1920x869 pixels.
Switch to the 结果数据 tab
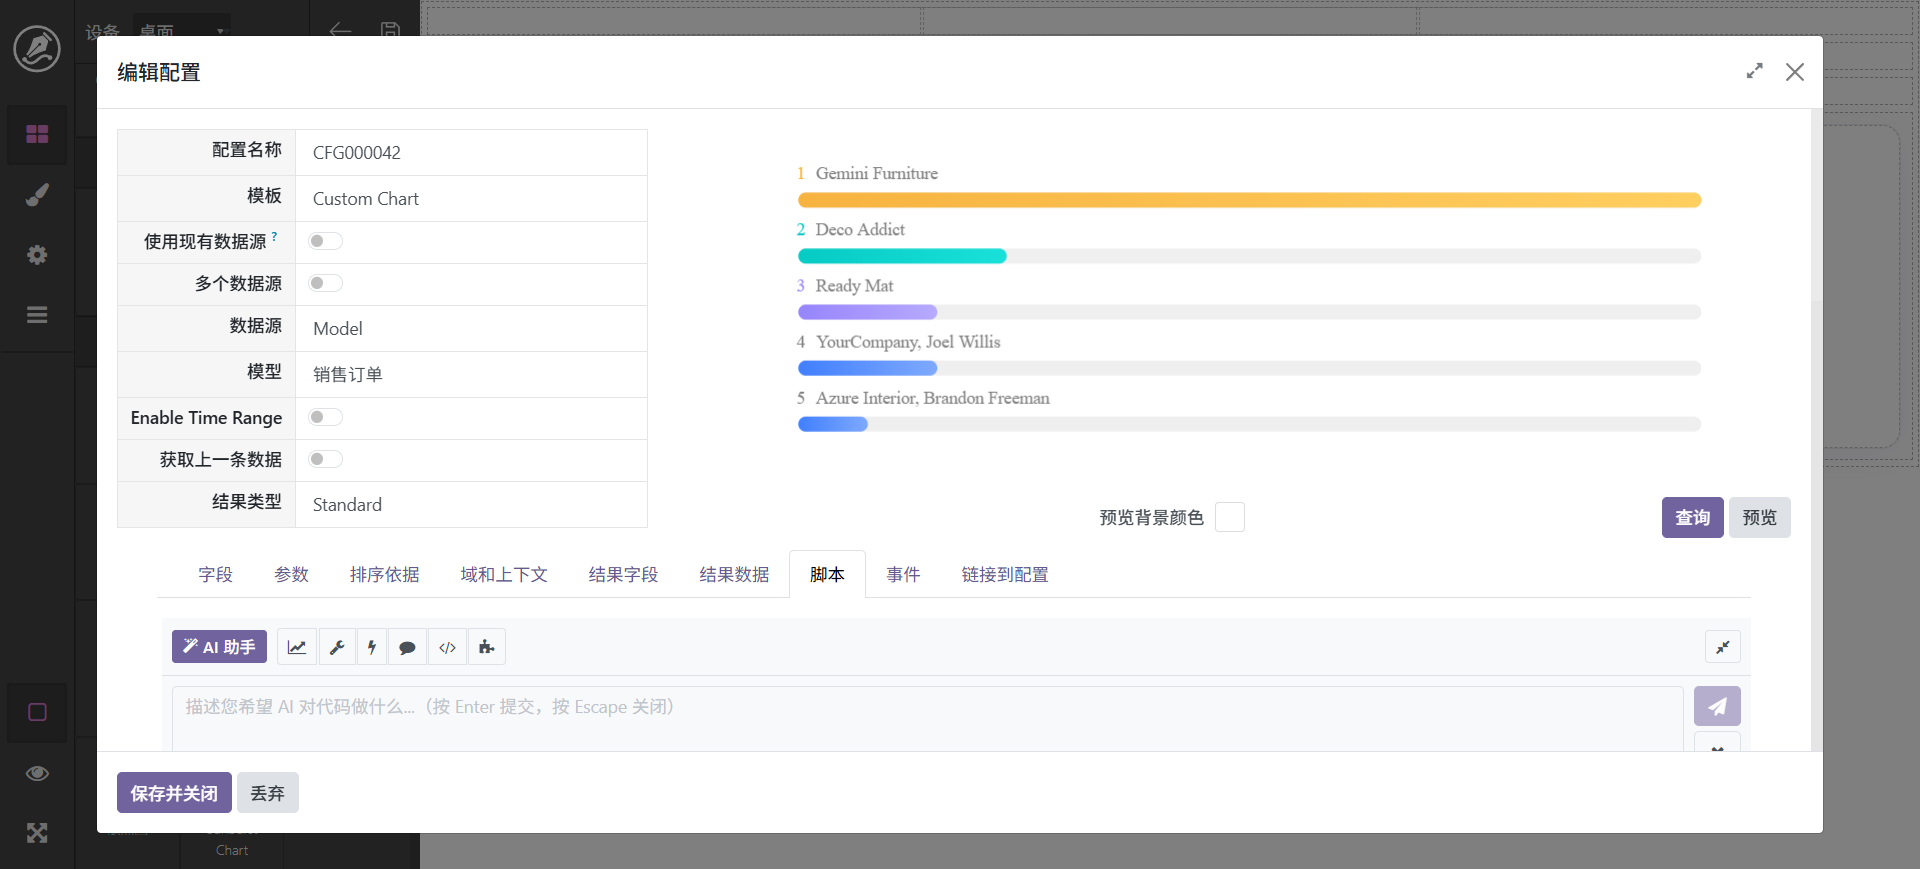click(x=734, y=575)
